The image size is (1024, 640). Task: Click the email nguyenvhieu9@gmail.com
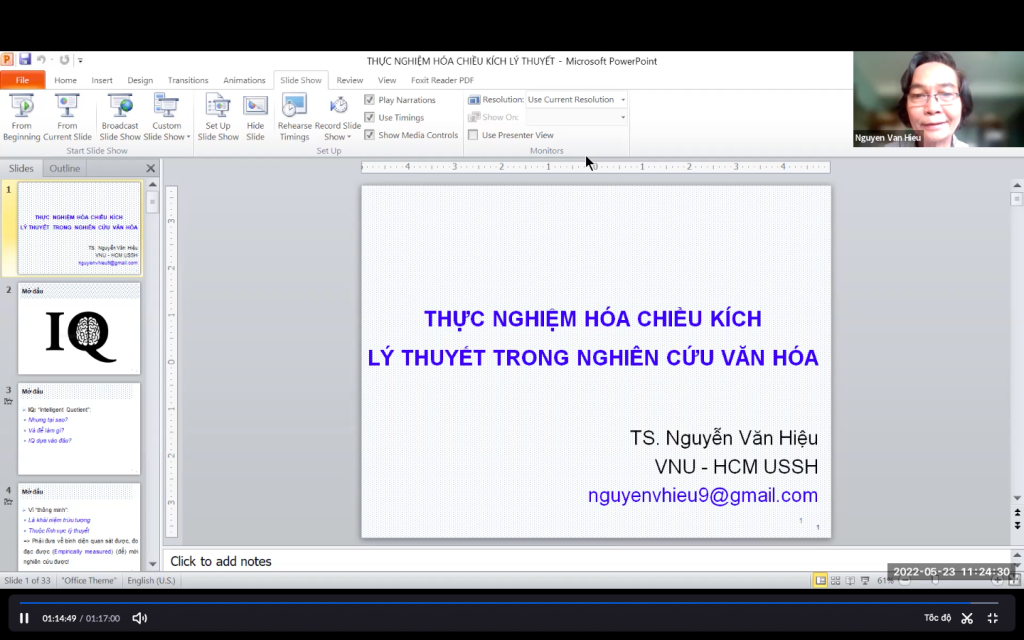[x=703, y=495]
